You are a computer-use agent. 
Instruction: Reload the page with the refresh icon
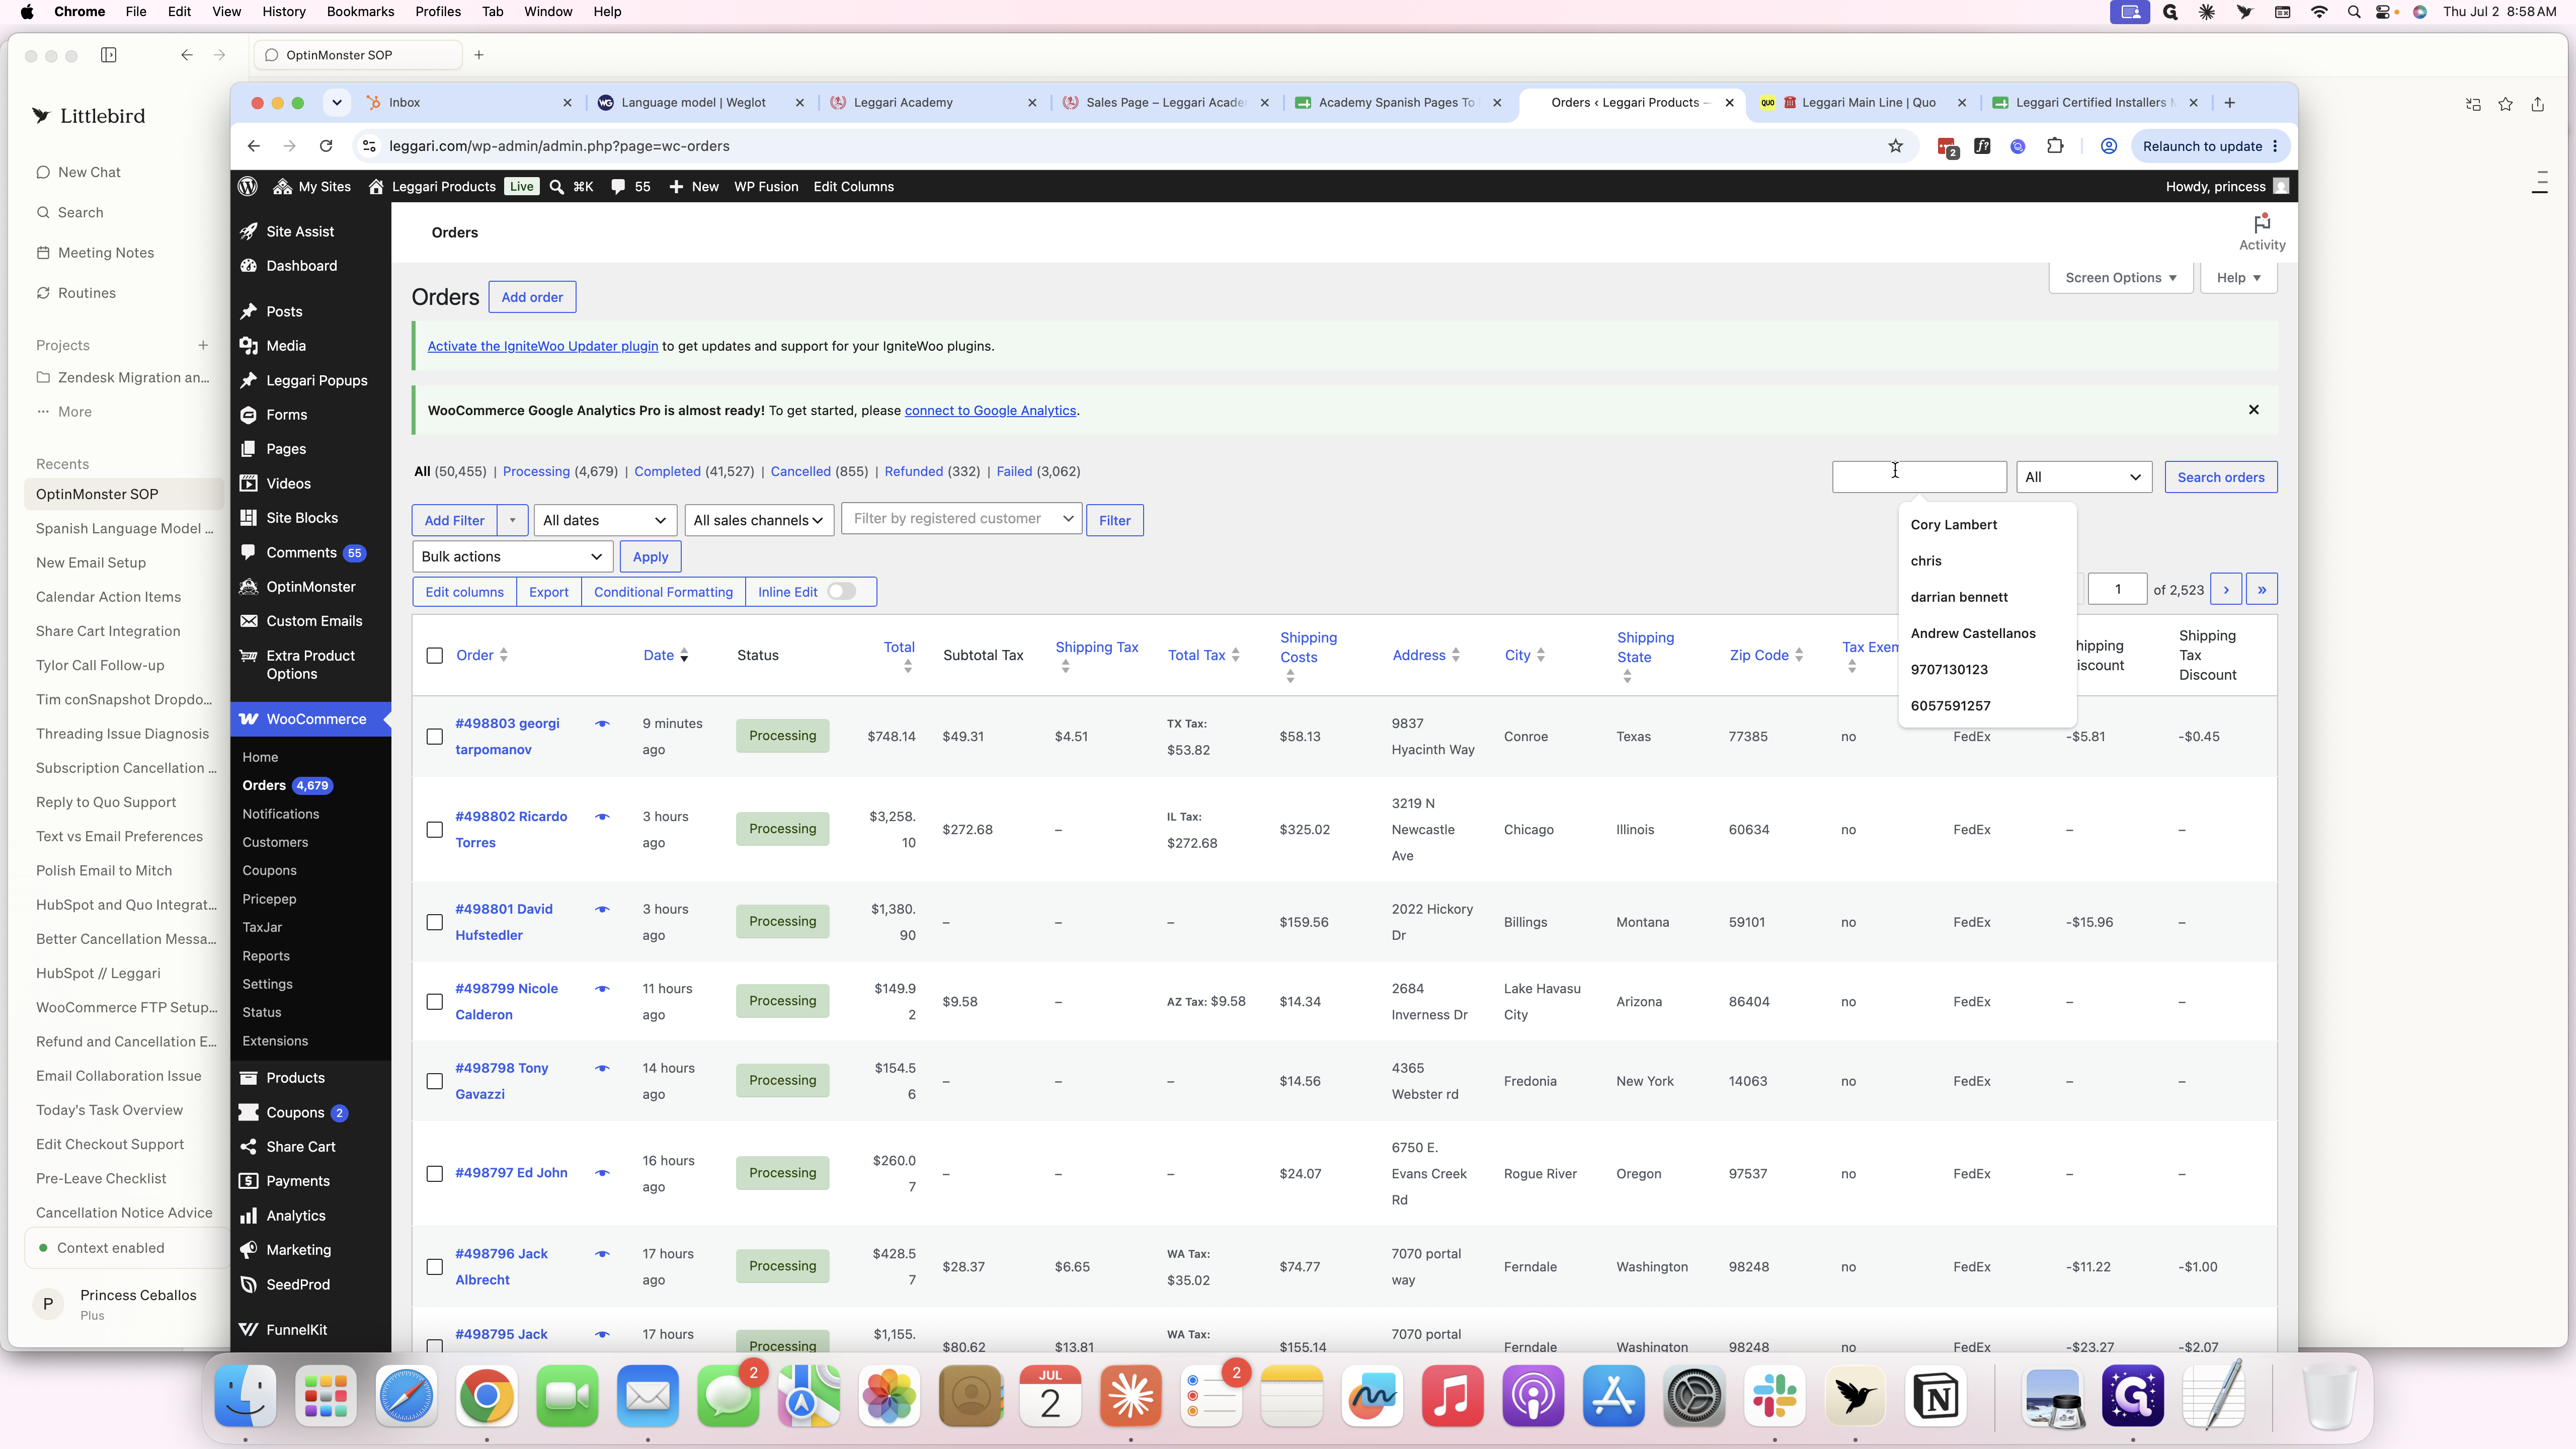click(x=326, y=146)
